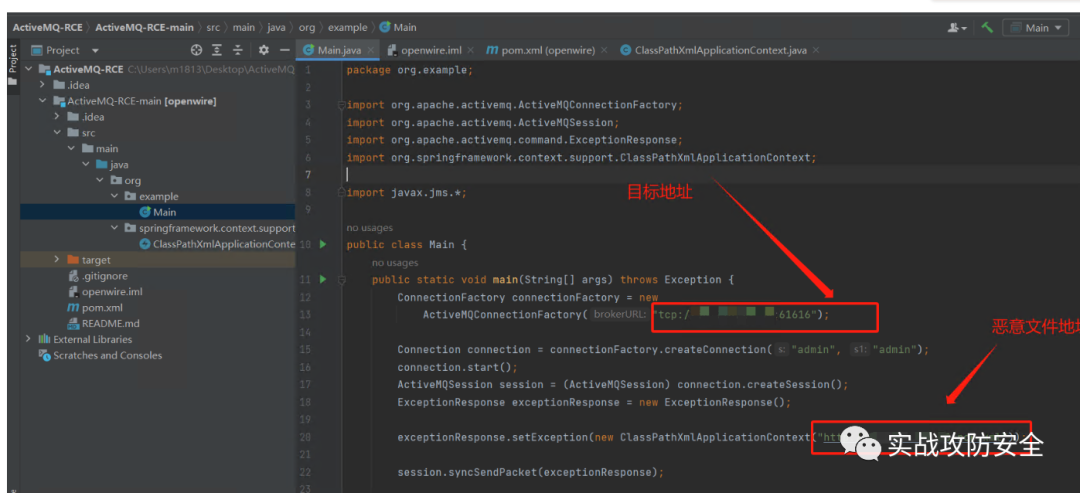Run the Main class via gutter arrow
This screenshot has height=493, width=1080.
(x=323, y=244)
